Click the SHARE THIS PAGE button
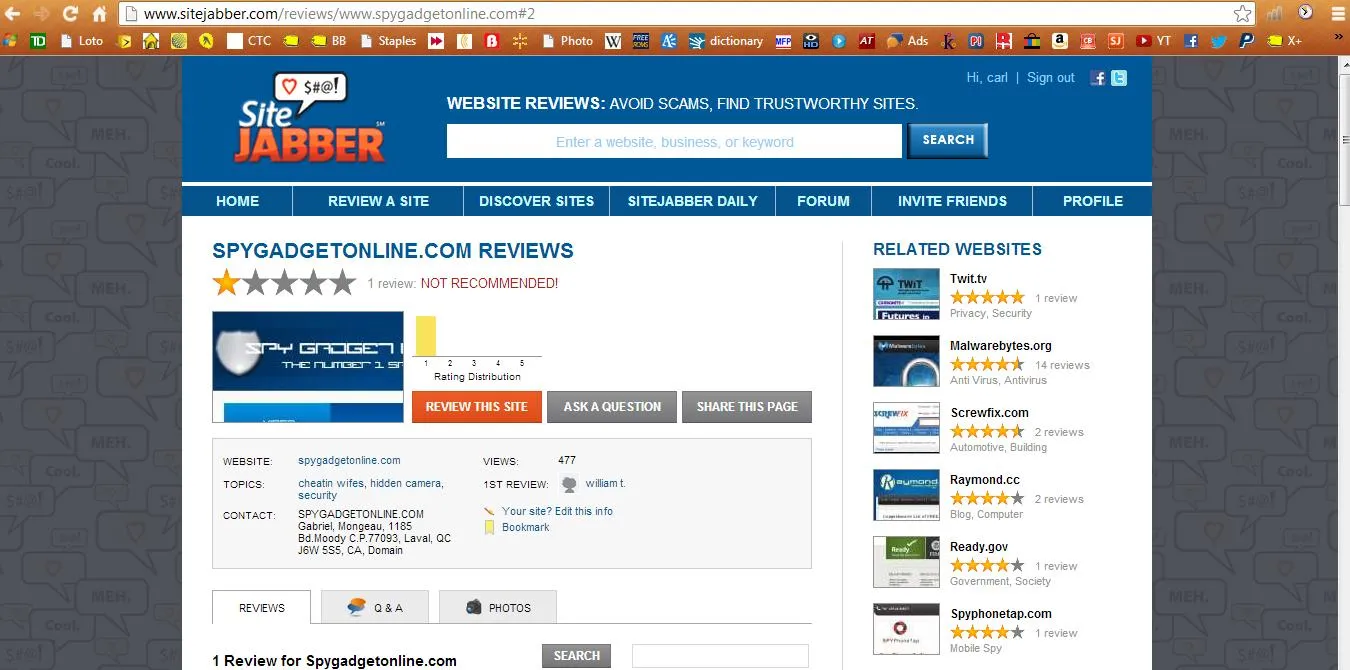This screenshot has width=1350, height=670. pyautogui.click(x=747, y=407)
